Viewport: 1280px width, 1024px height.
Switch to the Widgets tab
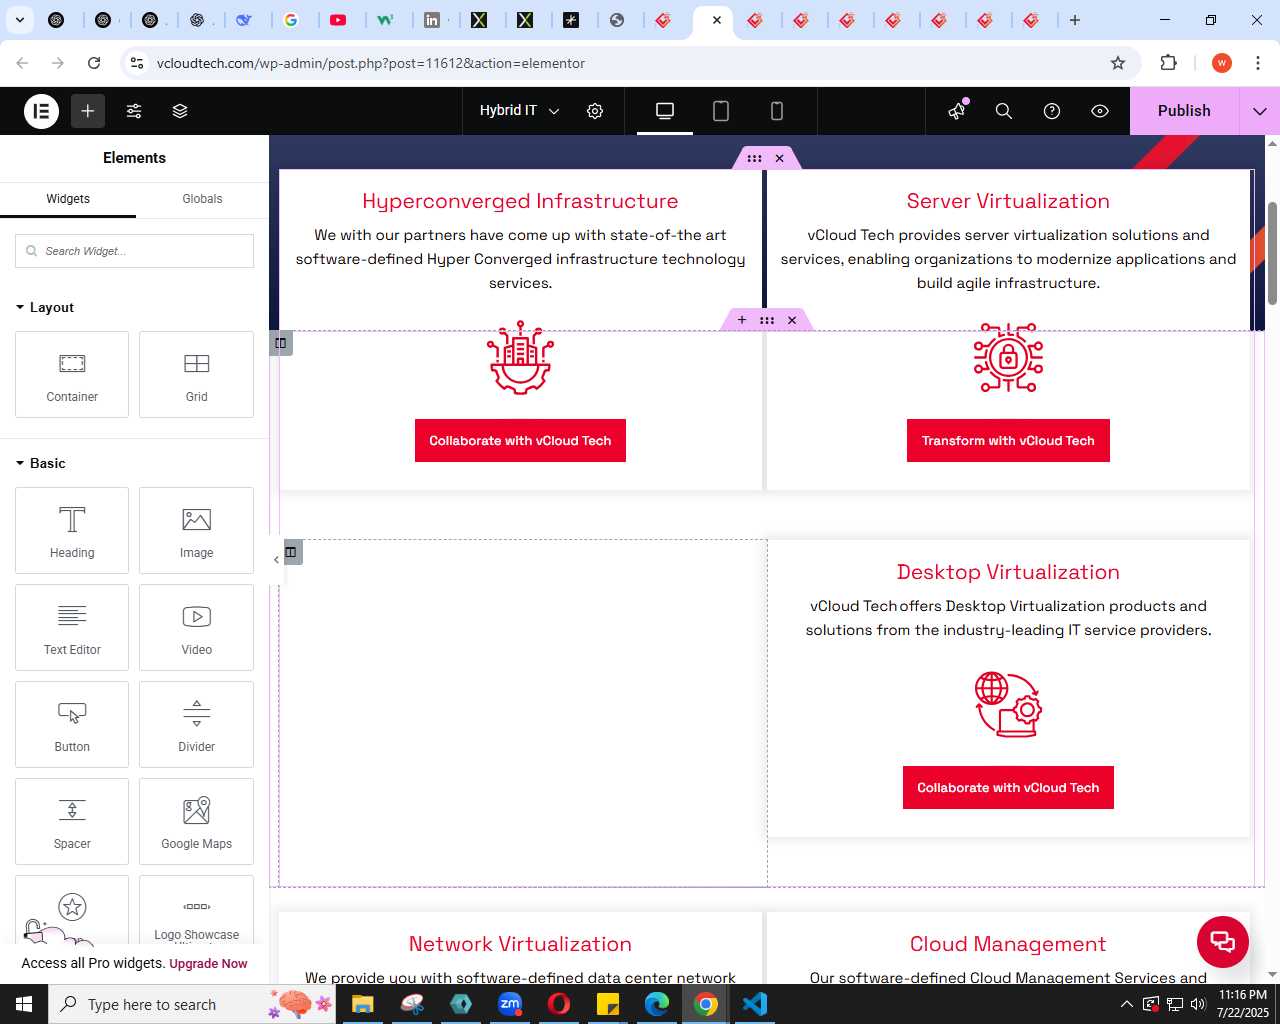(x=68, y=199)
